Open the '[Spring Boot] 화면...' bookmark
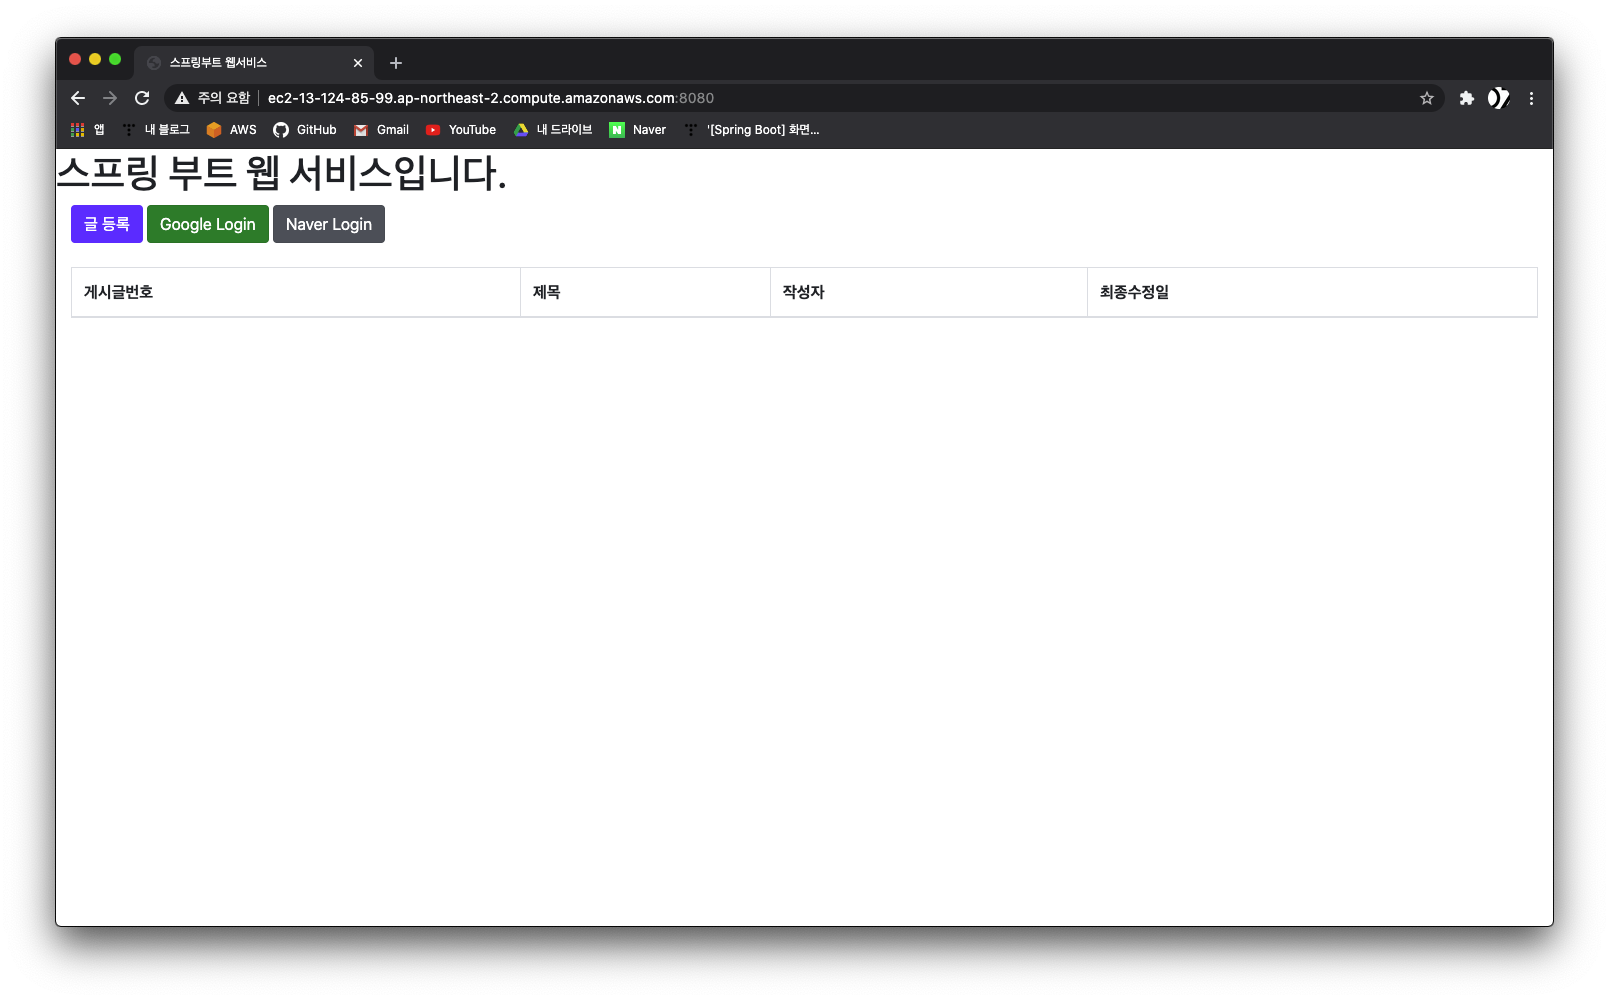The width and height of the screenshot is (1609, 1000). [x=752, y=130]
